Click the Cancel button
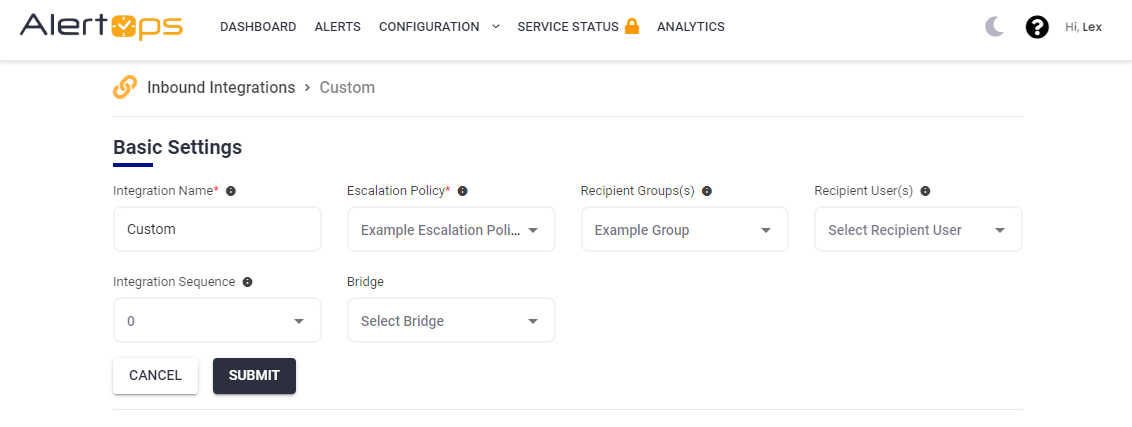The height and width of the screenshot is (427, 1132). pyautogui.click(x=155, y=376)
